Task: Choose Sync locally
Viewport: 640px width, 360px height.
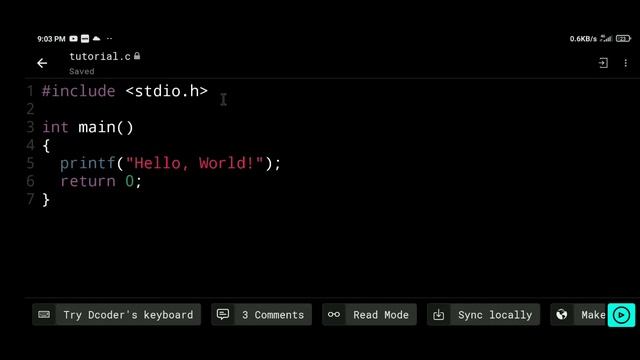Action: pos(483,315)
